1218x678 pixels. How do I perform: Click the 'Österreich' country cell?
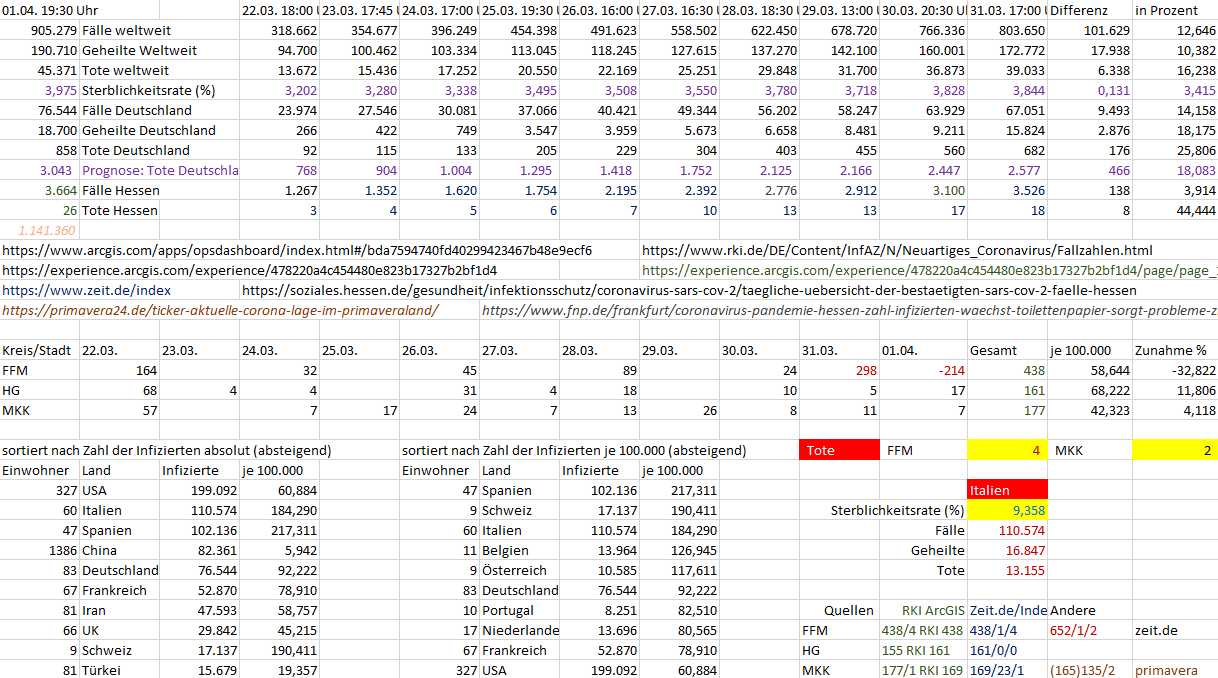(x=513, y=570)
